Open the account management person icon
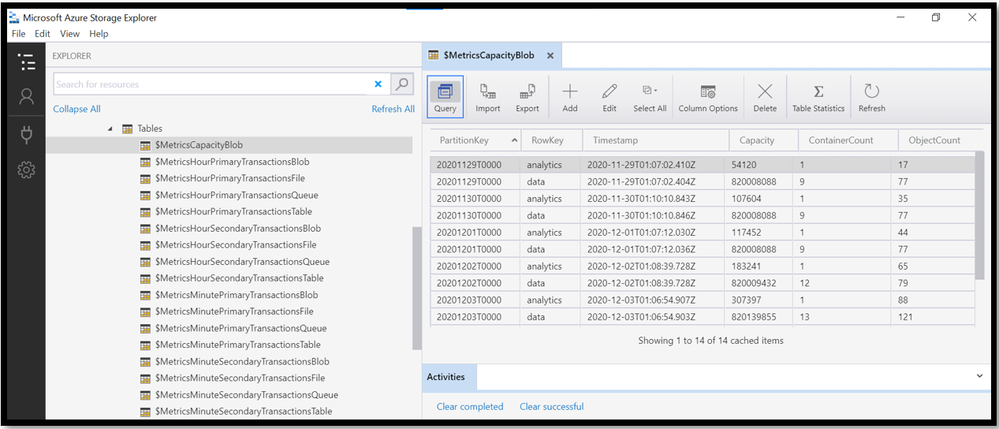The height and width of the screenshot is (429, 999). (x=26, y=96)
